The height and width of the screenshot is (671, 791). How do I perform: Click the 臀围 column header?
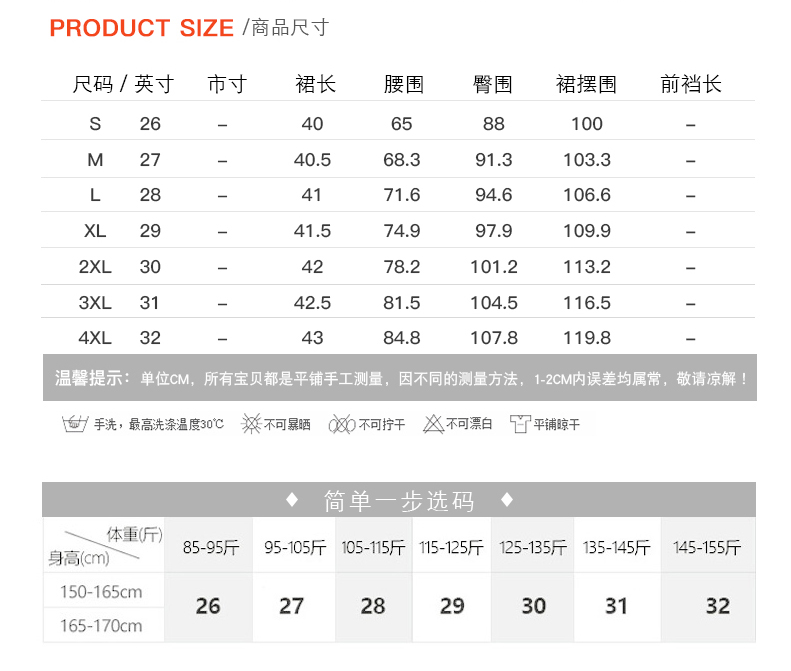pos(492,85)
